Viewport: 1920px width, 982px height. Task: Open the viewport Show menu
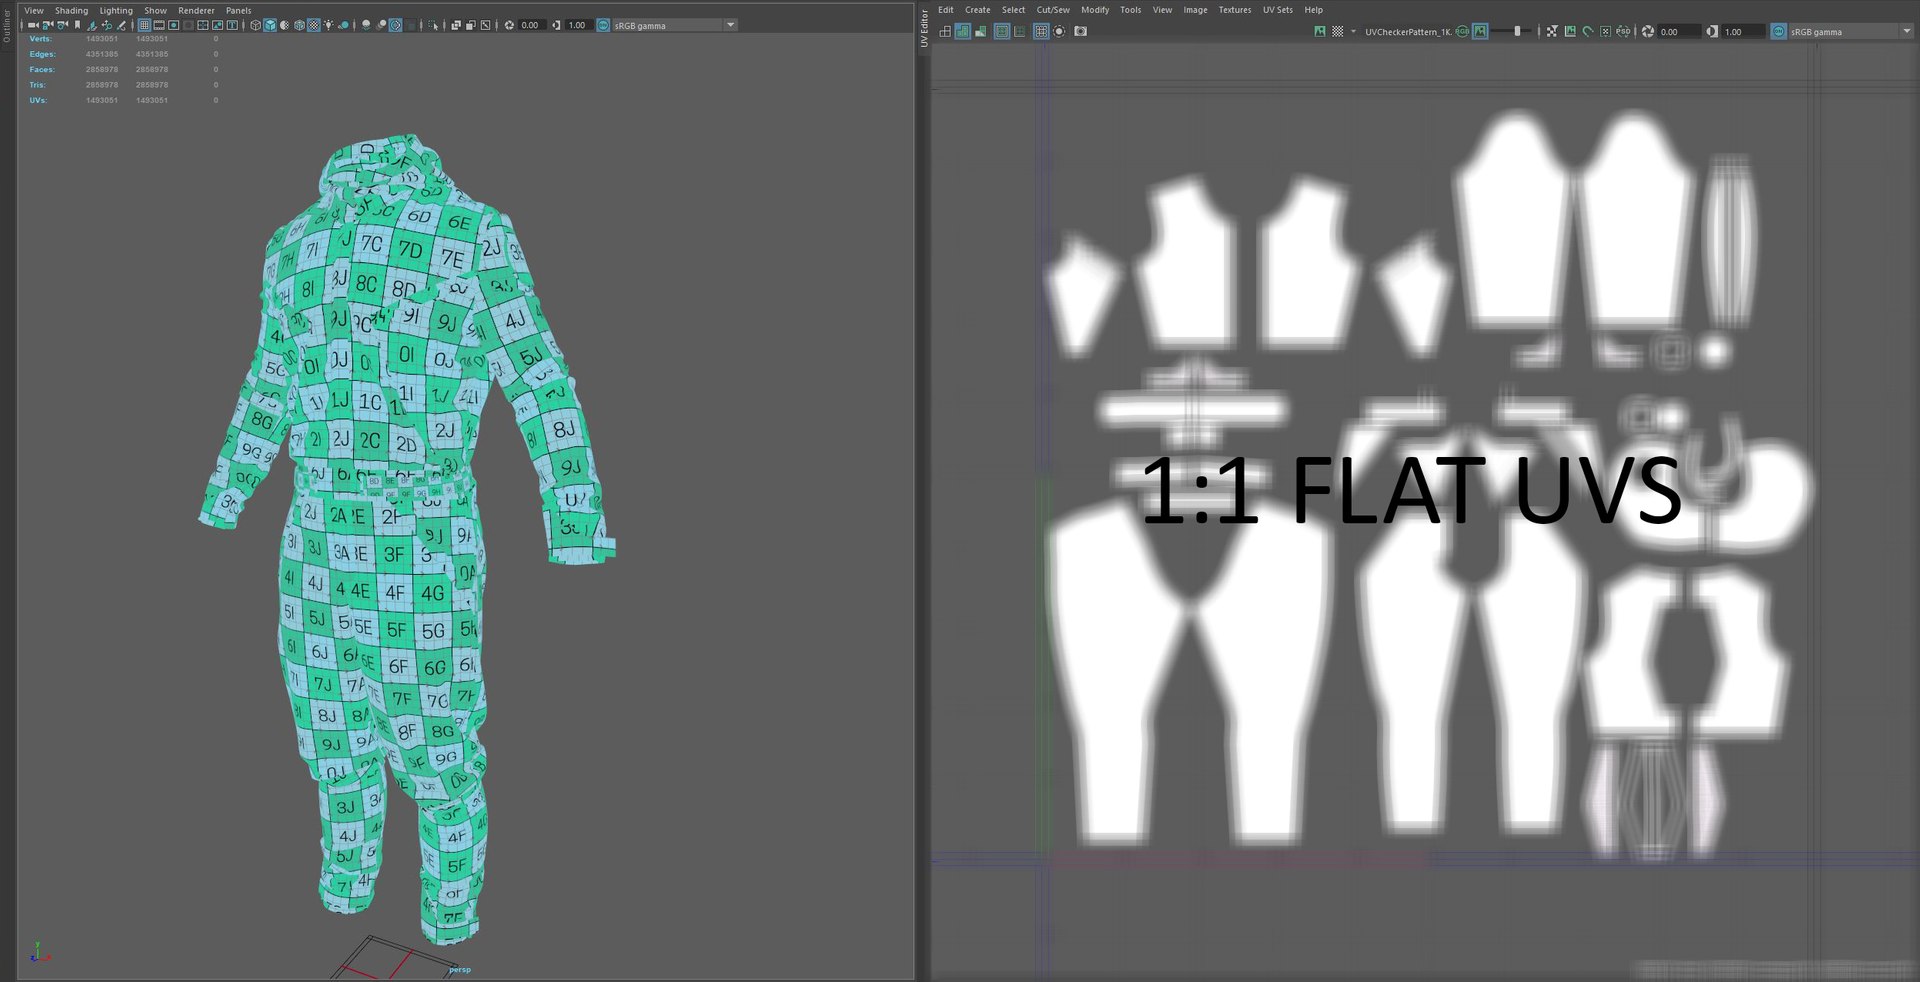155,10
